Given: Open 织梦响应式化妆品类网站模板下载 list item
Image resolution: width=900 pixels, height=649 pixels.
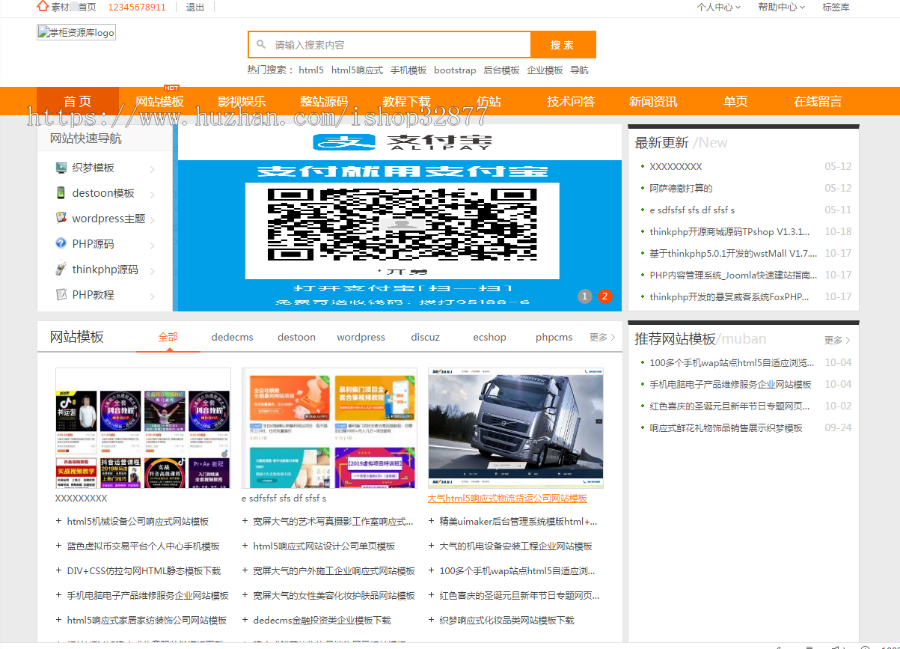Looking at the screenshot, I should (x=506, y=620).
